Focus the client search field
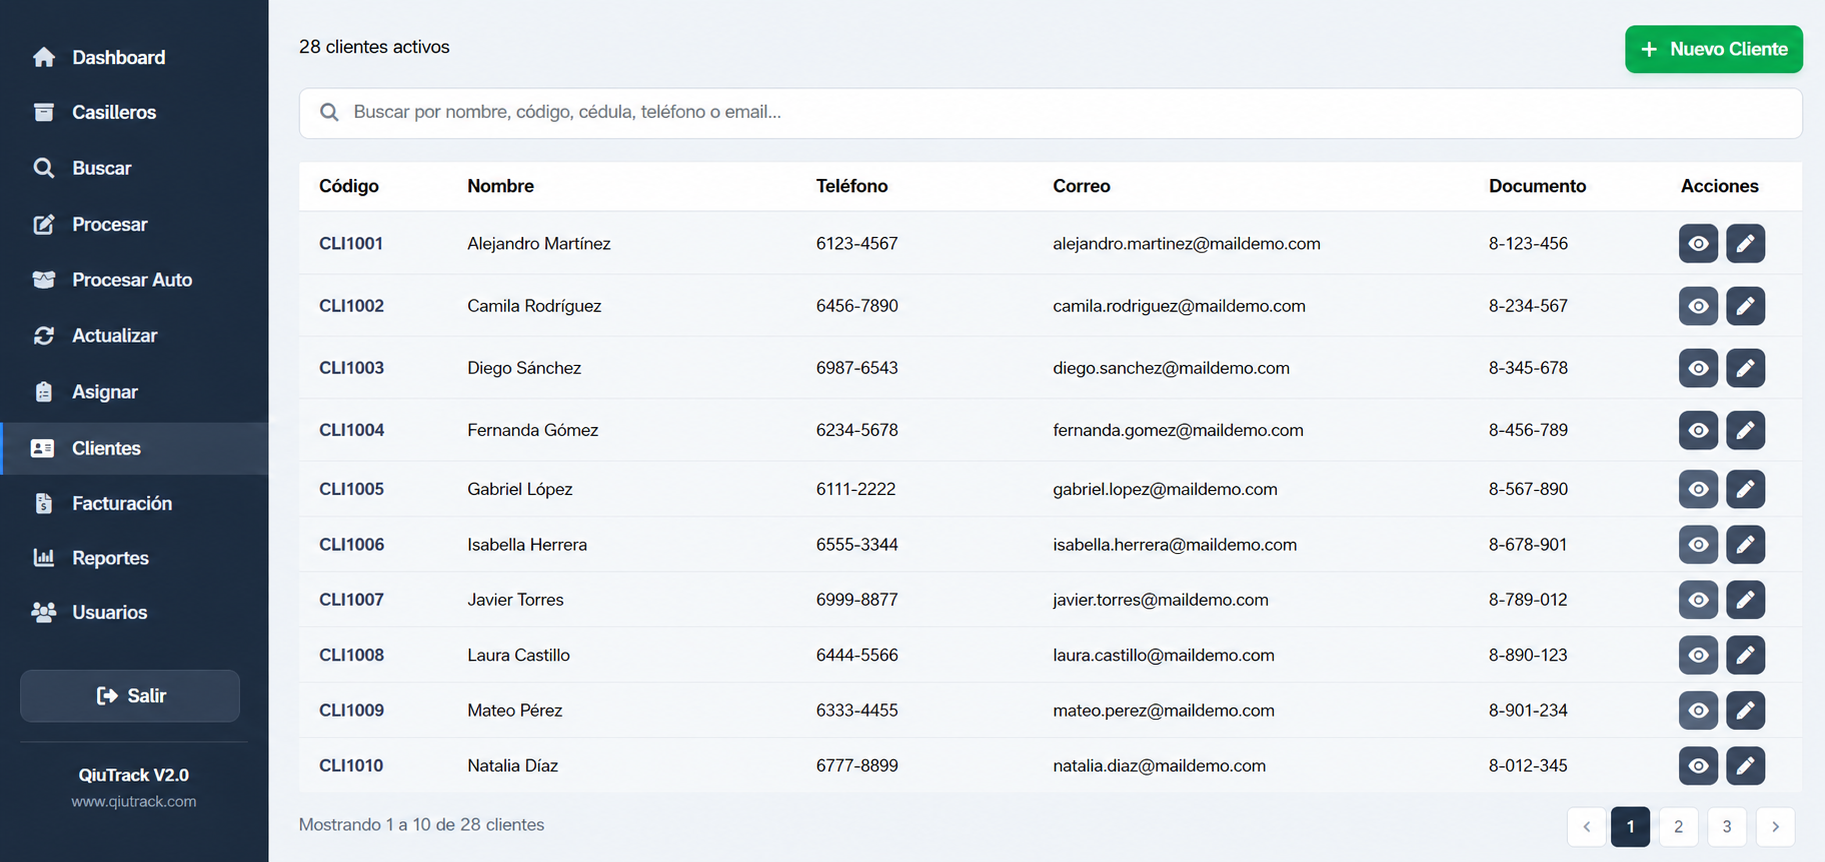Image resolution: width=1825 pixels, height=862 pixels. click(1050, 113)
